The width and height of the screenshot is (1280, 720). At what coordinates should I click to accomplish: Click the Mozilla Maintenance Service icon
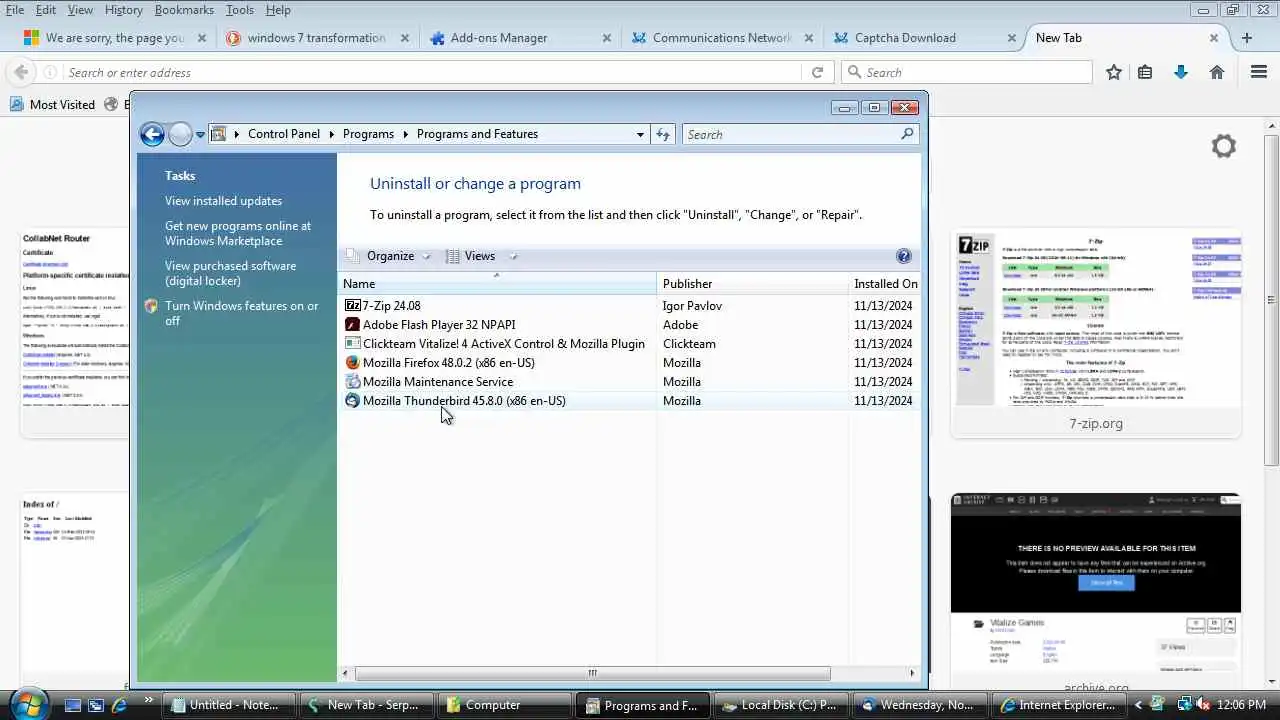coord(352,381)
